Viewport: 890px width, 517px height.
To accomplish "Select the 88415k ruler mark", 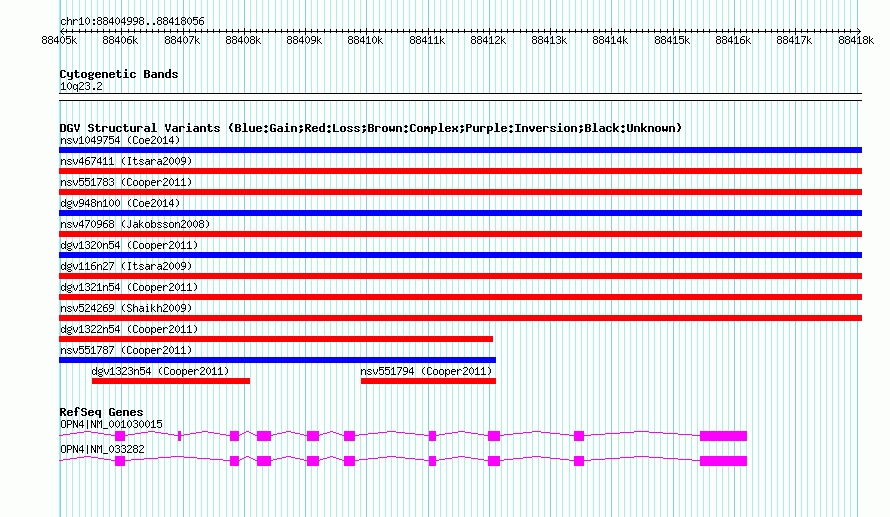I will 672,40.
